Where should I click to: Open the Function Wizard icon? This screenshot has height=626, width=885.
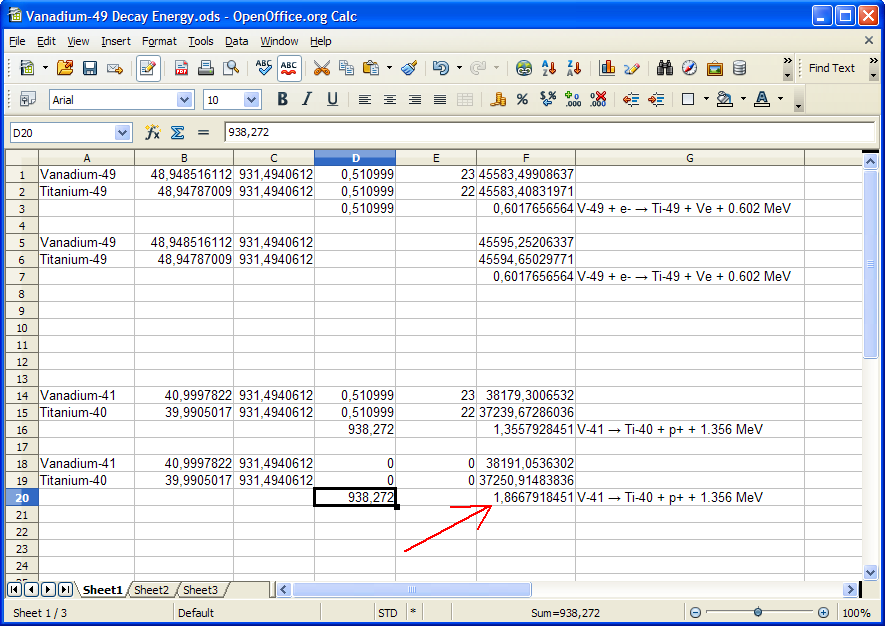(x=152, y=132)
